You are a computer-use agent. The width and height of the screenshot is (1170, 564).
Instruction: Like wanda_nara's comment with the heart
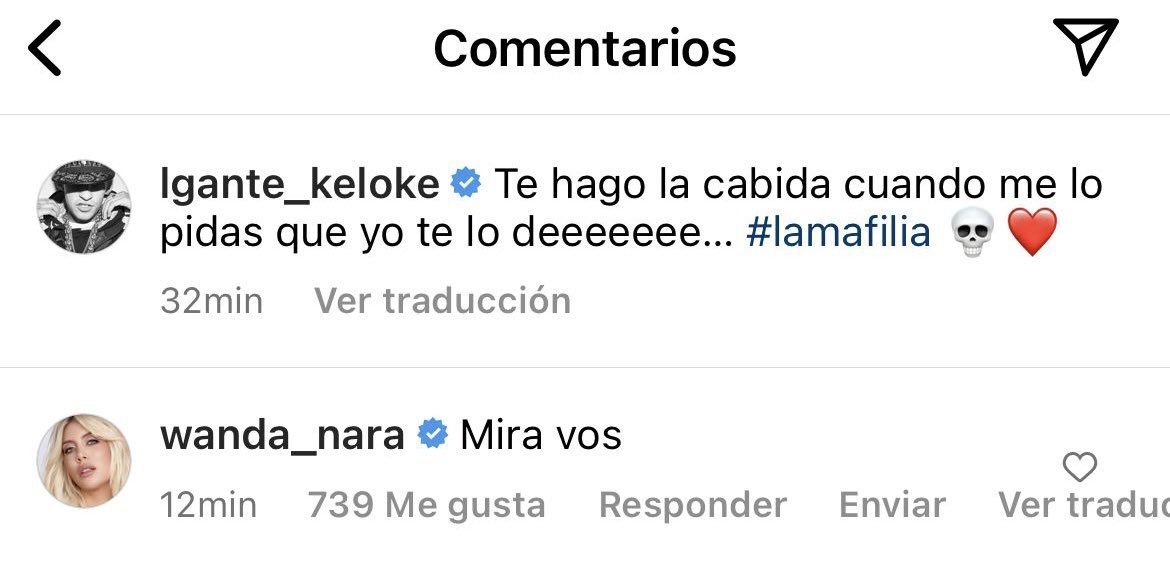[x=1079, y=468]
